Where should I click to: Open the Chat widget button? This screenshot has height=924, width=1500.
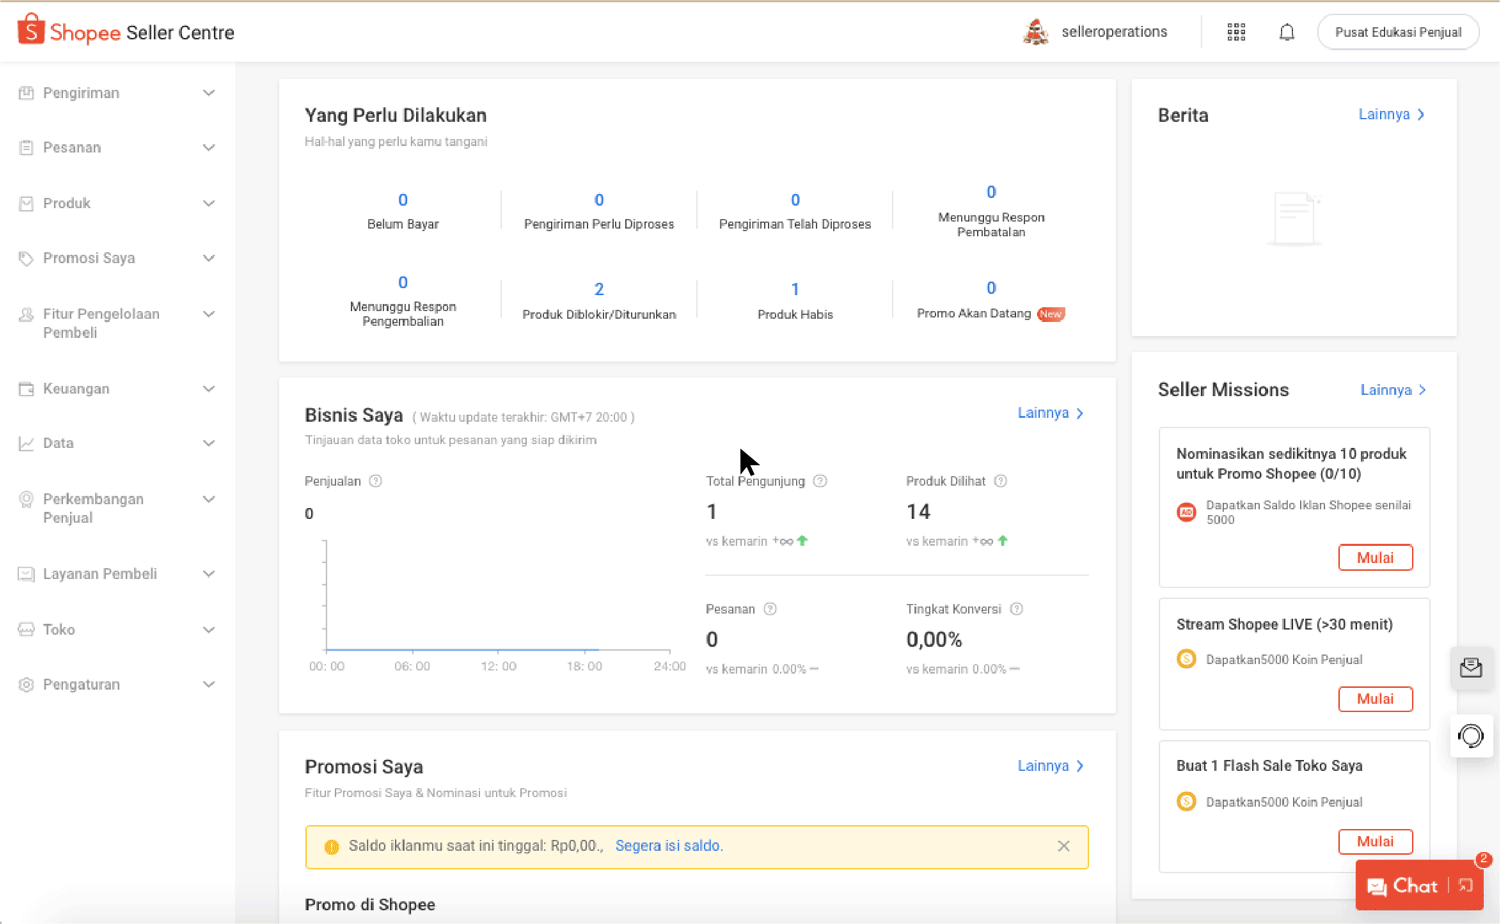coord(1402,886)
